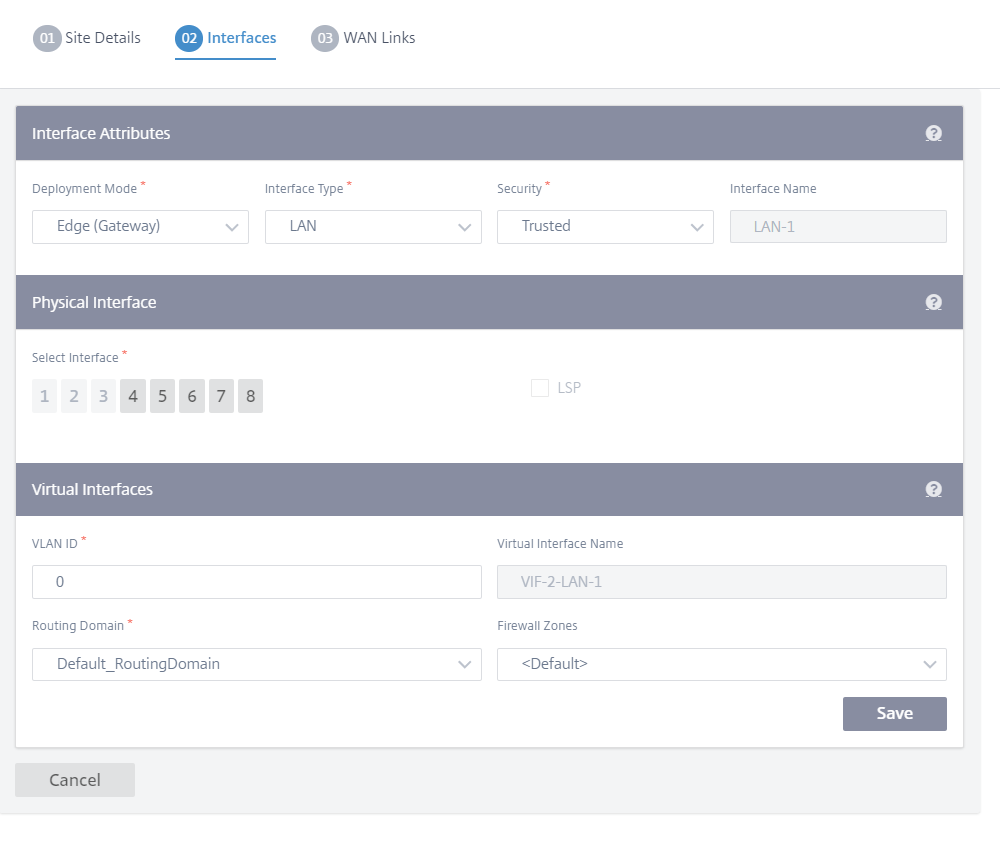The width and height of the screenshot is (1000, 841).
Task: Select physical interface 8
Action: click(251, 396)
